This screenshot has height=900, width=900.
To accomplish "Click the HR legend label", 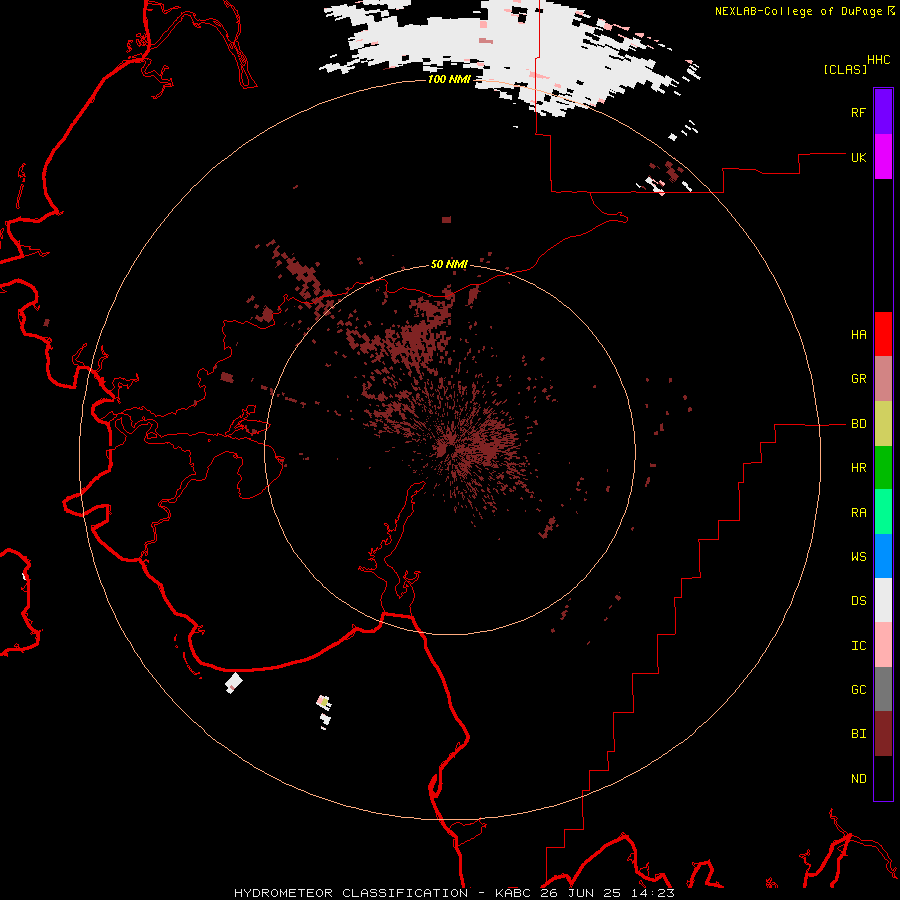I will 859,468.
